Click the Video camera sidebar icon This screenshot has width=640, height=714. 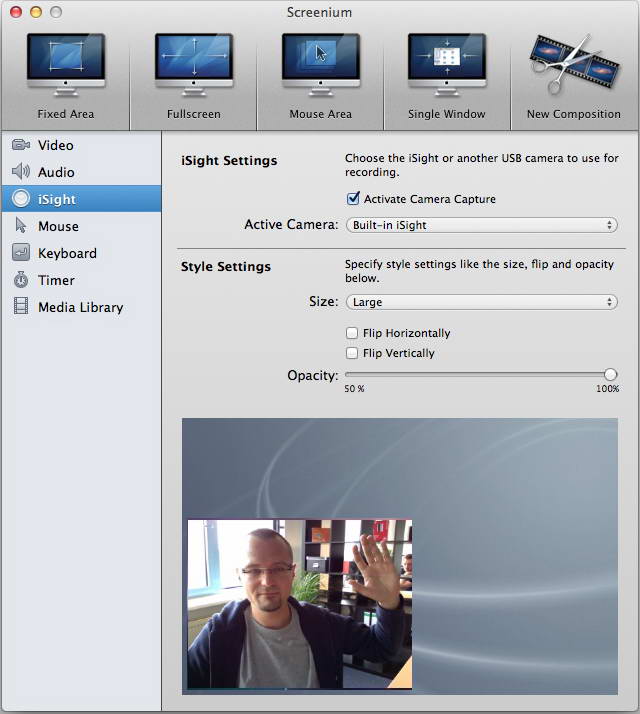click(x=21, y=145)
